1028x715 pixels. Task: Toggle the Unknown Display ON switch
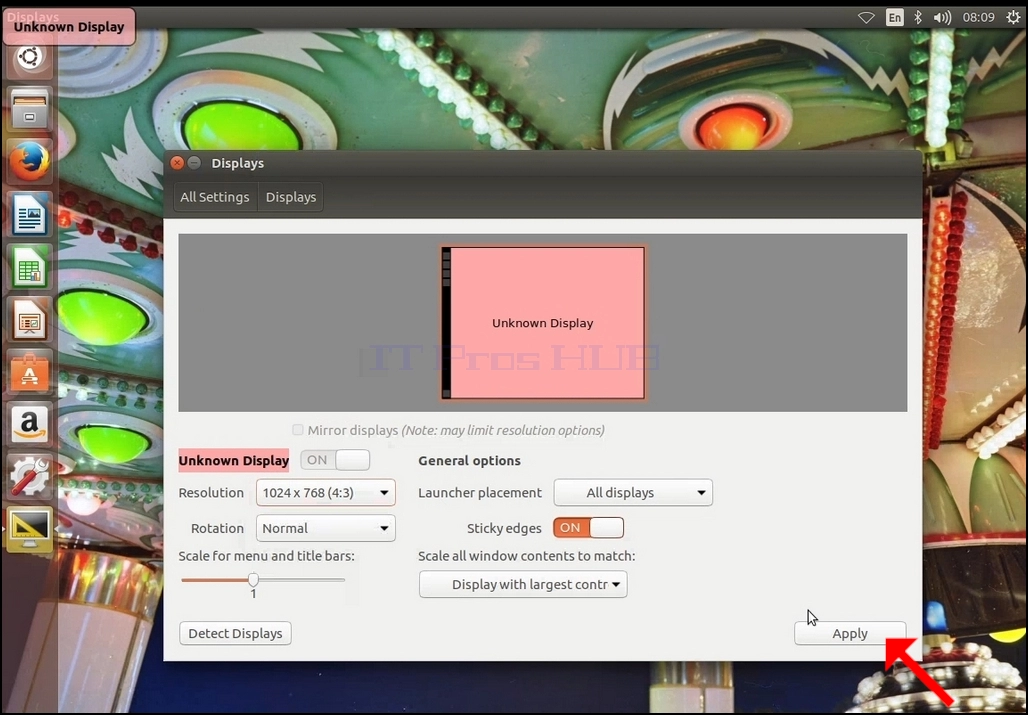click(335, 460)
